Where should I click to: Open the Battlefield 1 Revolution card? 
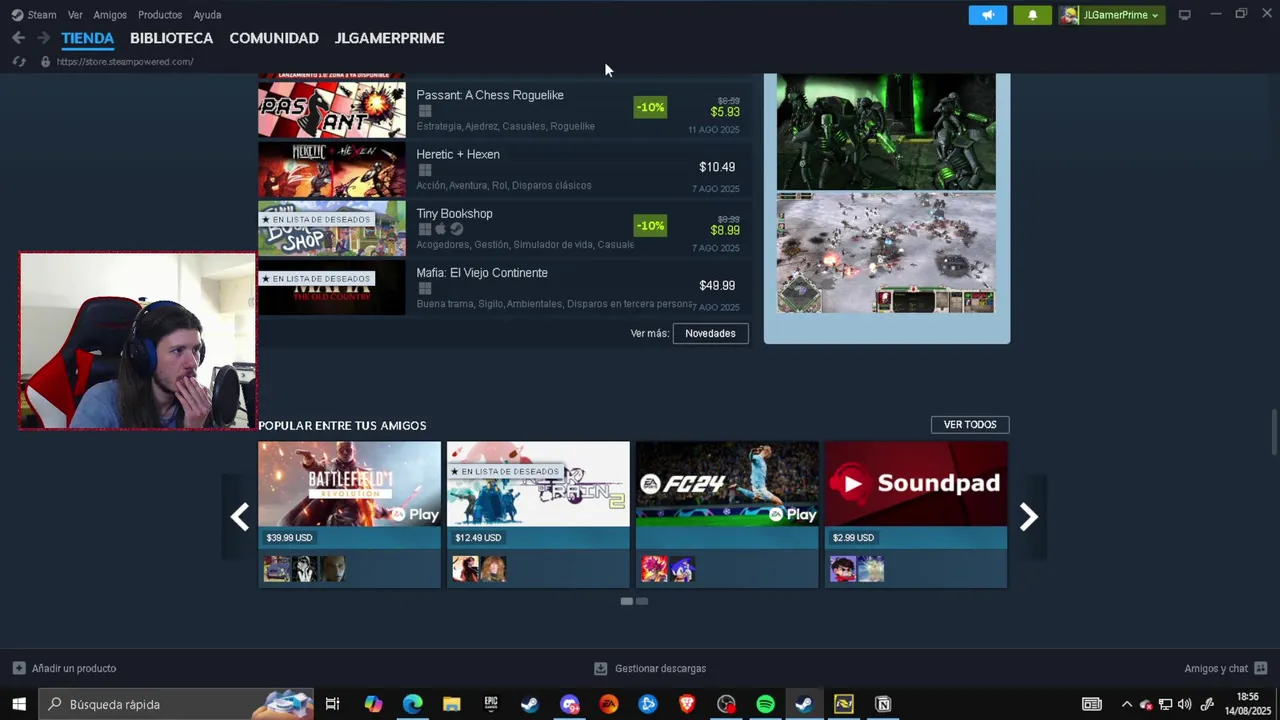[349, 514]
